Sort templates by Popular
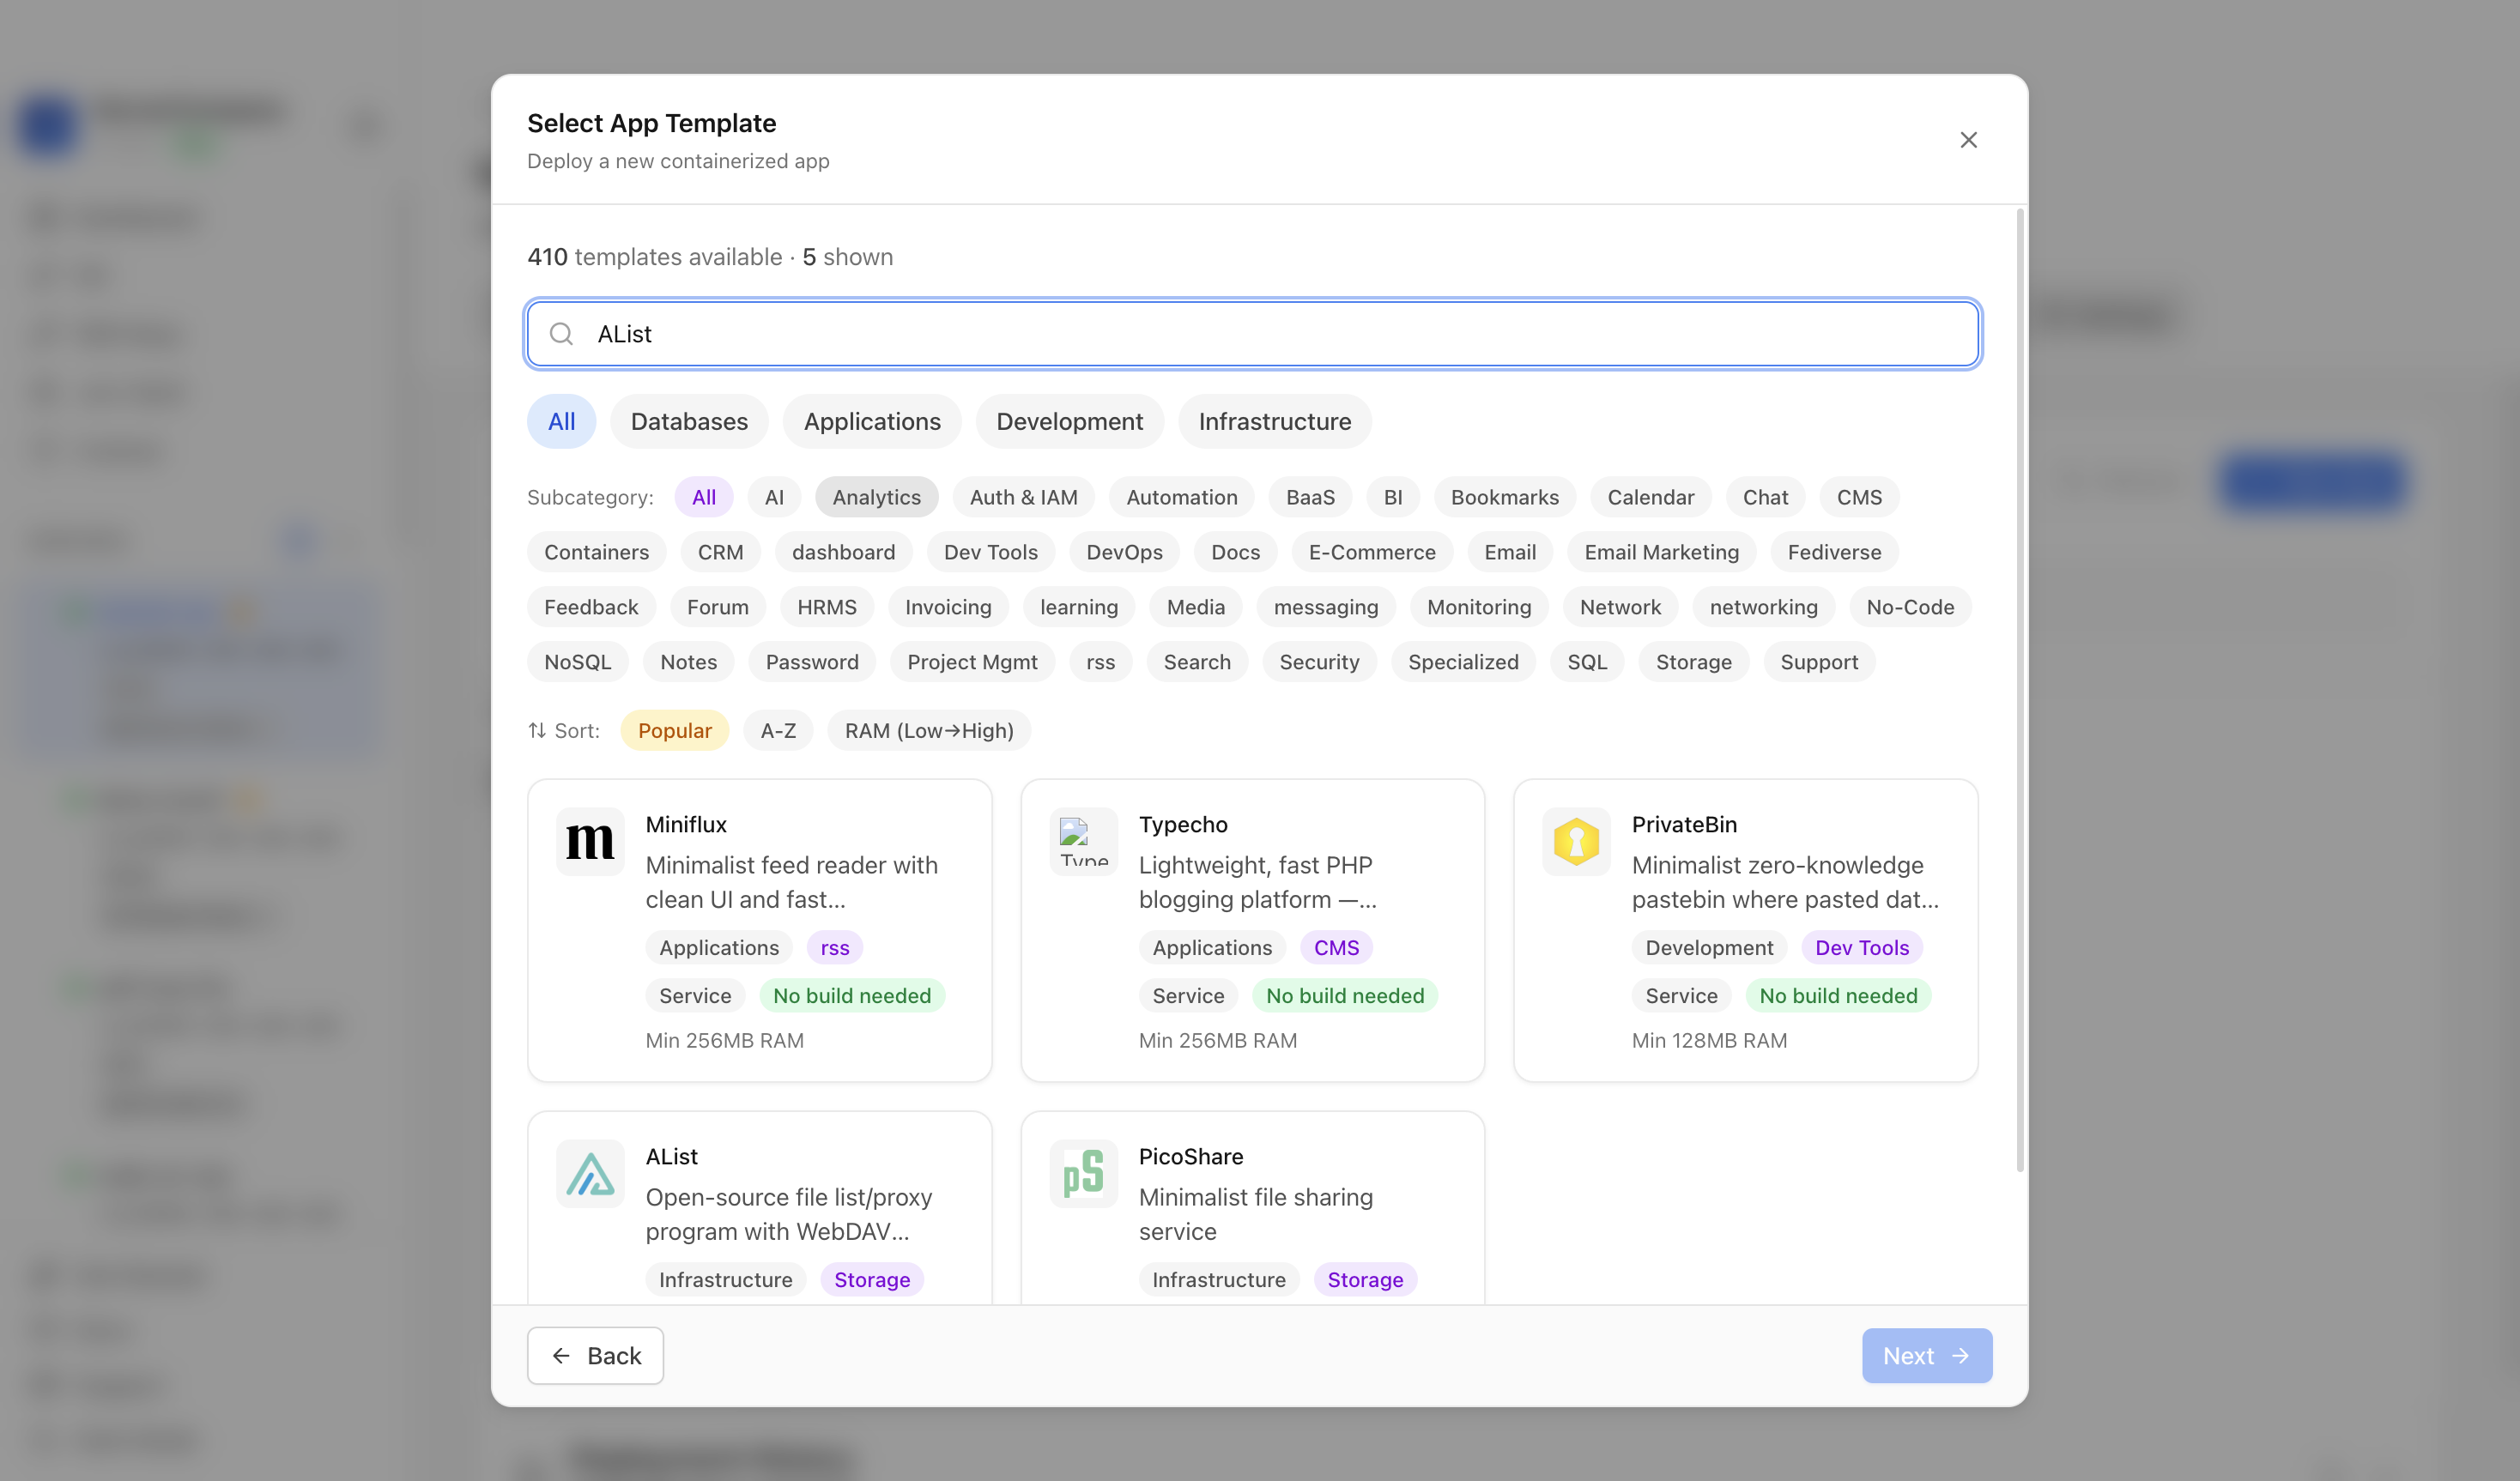Viewport: 2520px width, 1481px height. click(x=675, y=731)
